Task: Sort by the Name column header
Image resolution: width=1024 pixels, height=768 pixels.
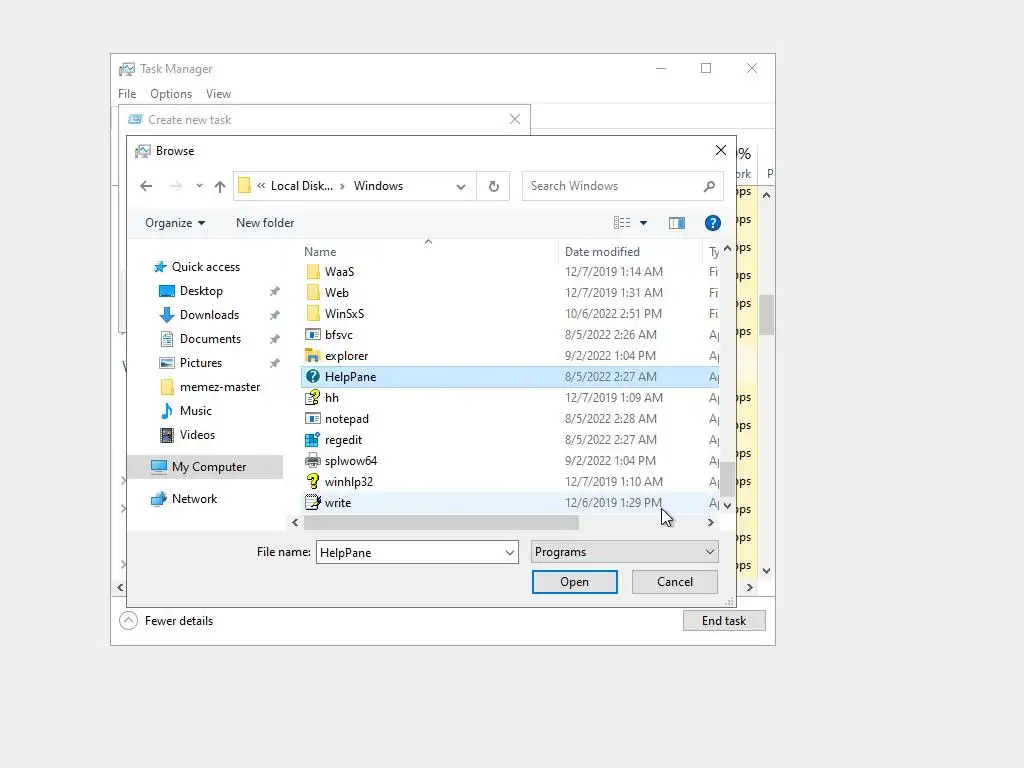Action: click(x=320, y=251)
